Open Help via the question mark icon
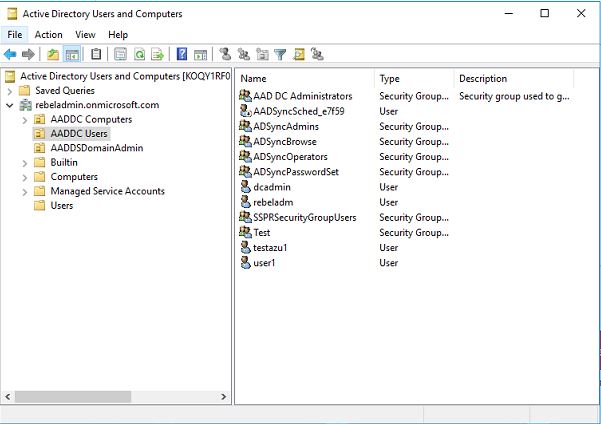The width and height of the screenshot is (601, 424). 181,54
